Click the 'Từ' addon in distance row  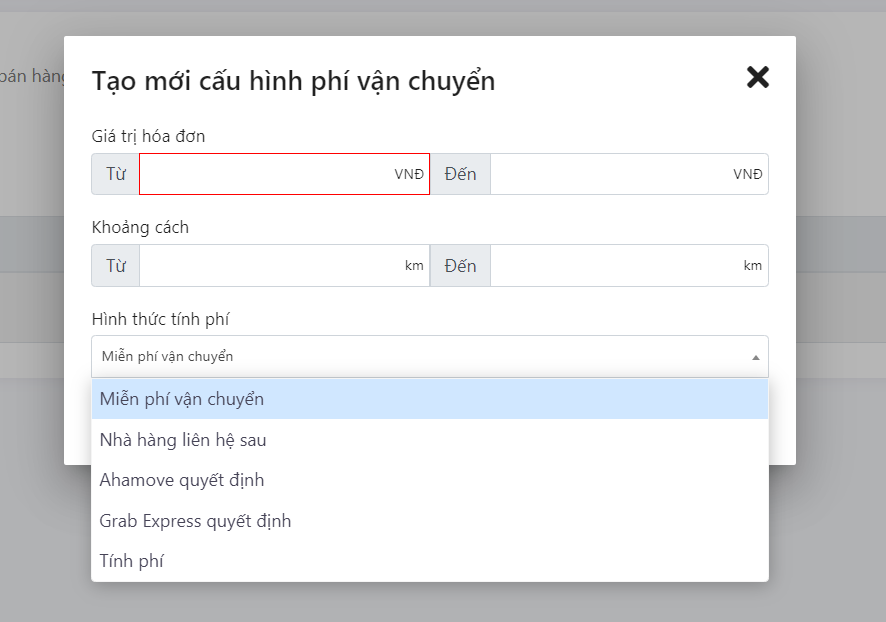[x=116, y=266]
